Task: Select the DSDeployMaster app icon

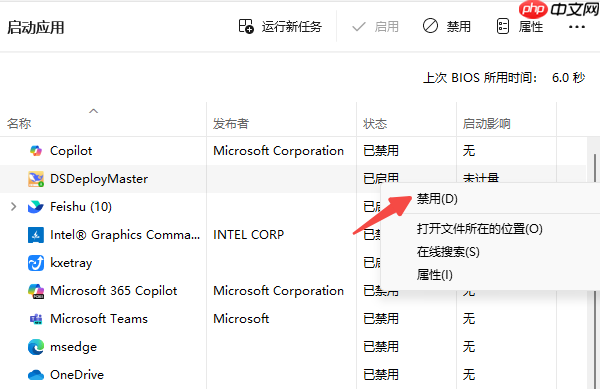Action: (36, 179)
